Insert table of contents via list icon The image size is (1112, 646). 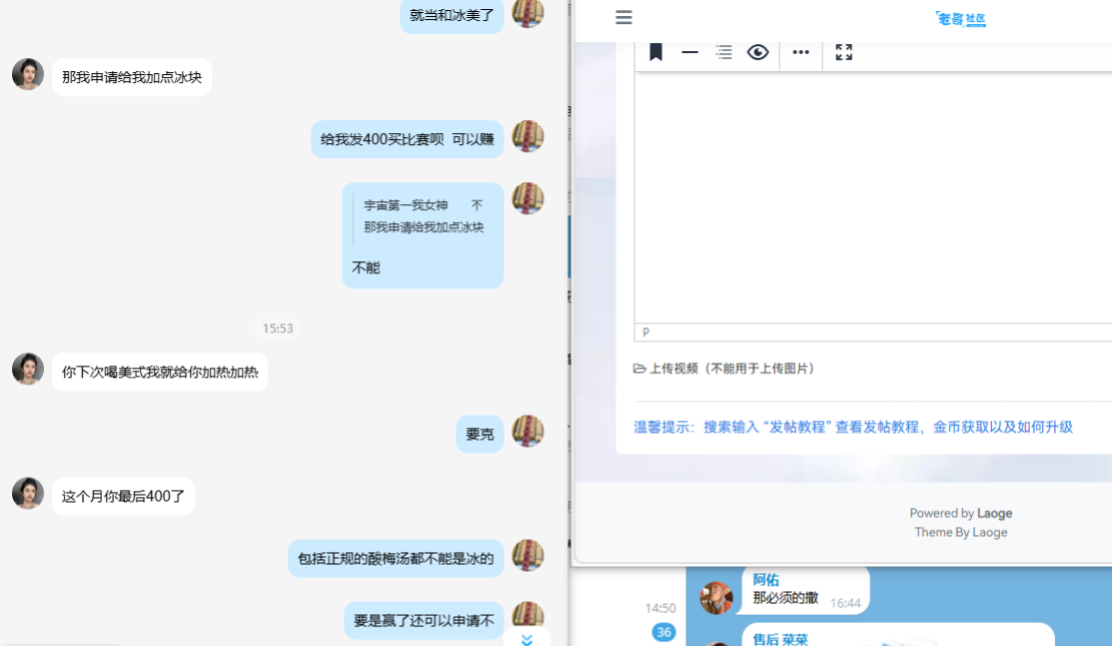(x=724, y=52)
